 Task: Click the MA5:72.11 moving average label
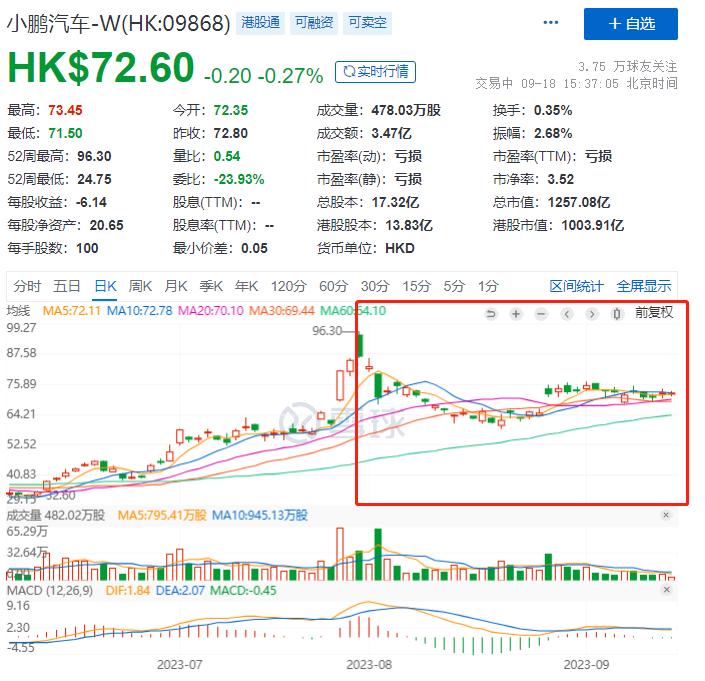pos(71,311)
